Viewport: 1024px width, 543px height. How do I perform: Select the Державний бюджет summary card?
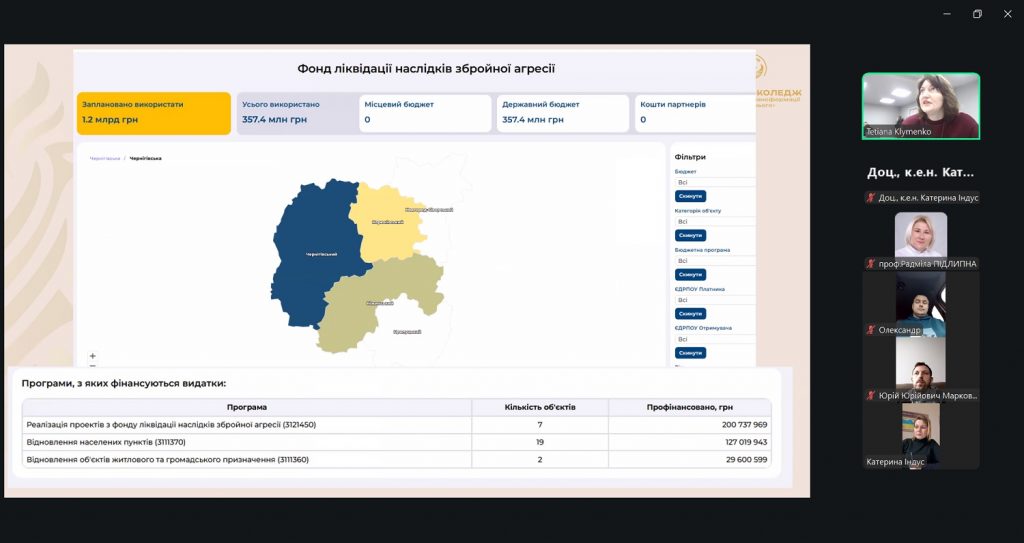(563, 113)
